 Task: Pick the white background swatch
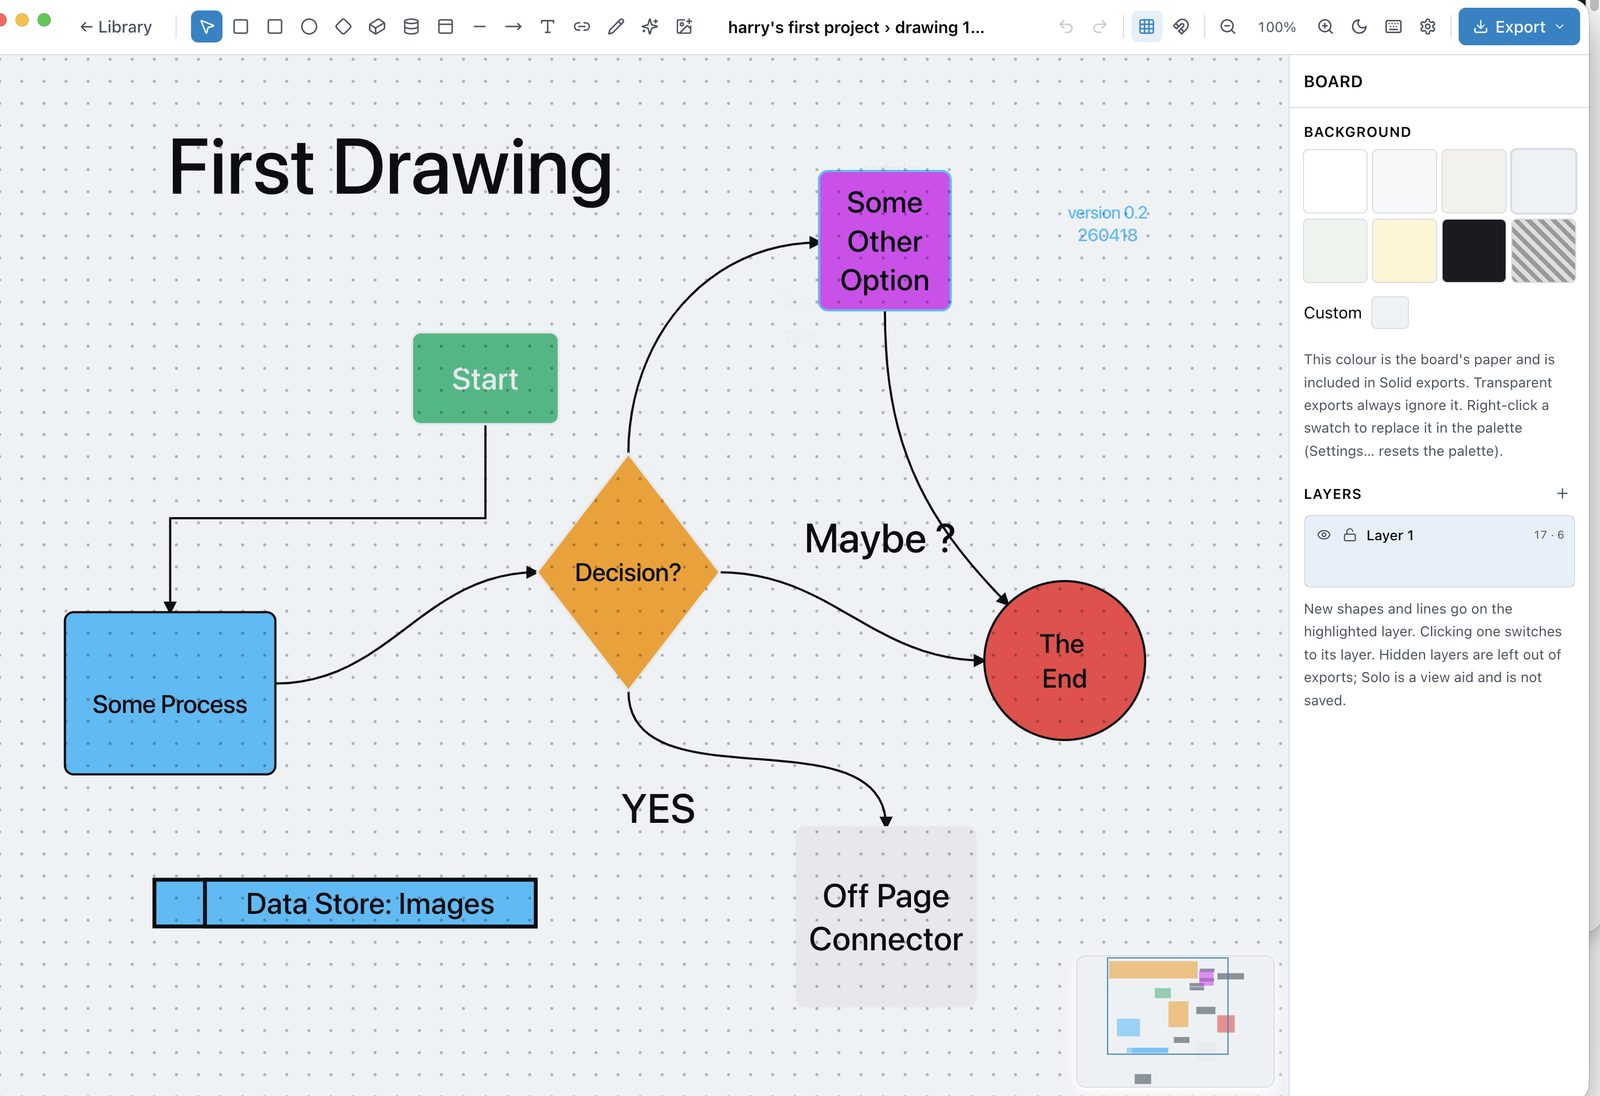click(x=1335, y=181)
